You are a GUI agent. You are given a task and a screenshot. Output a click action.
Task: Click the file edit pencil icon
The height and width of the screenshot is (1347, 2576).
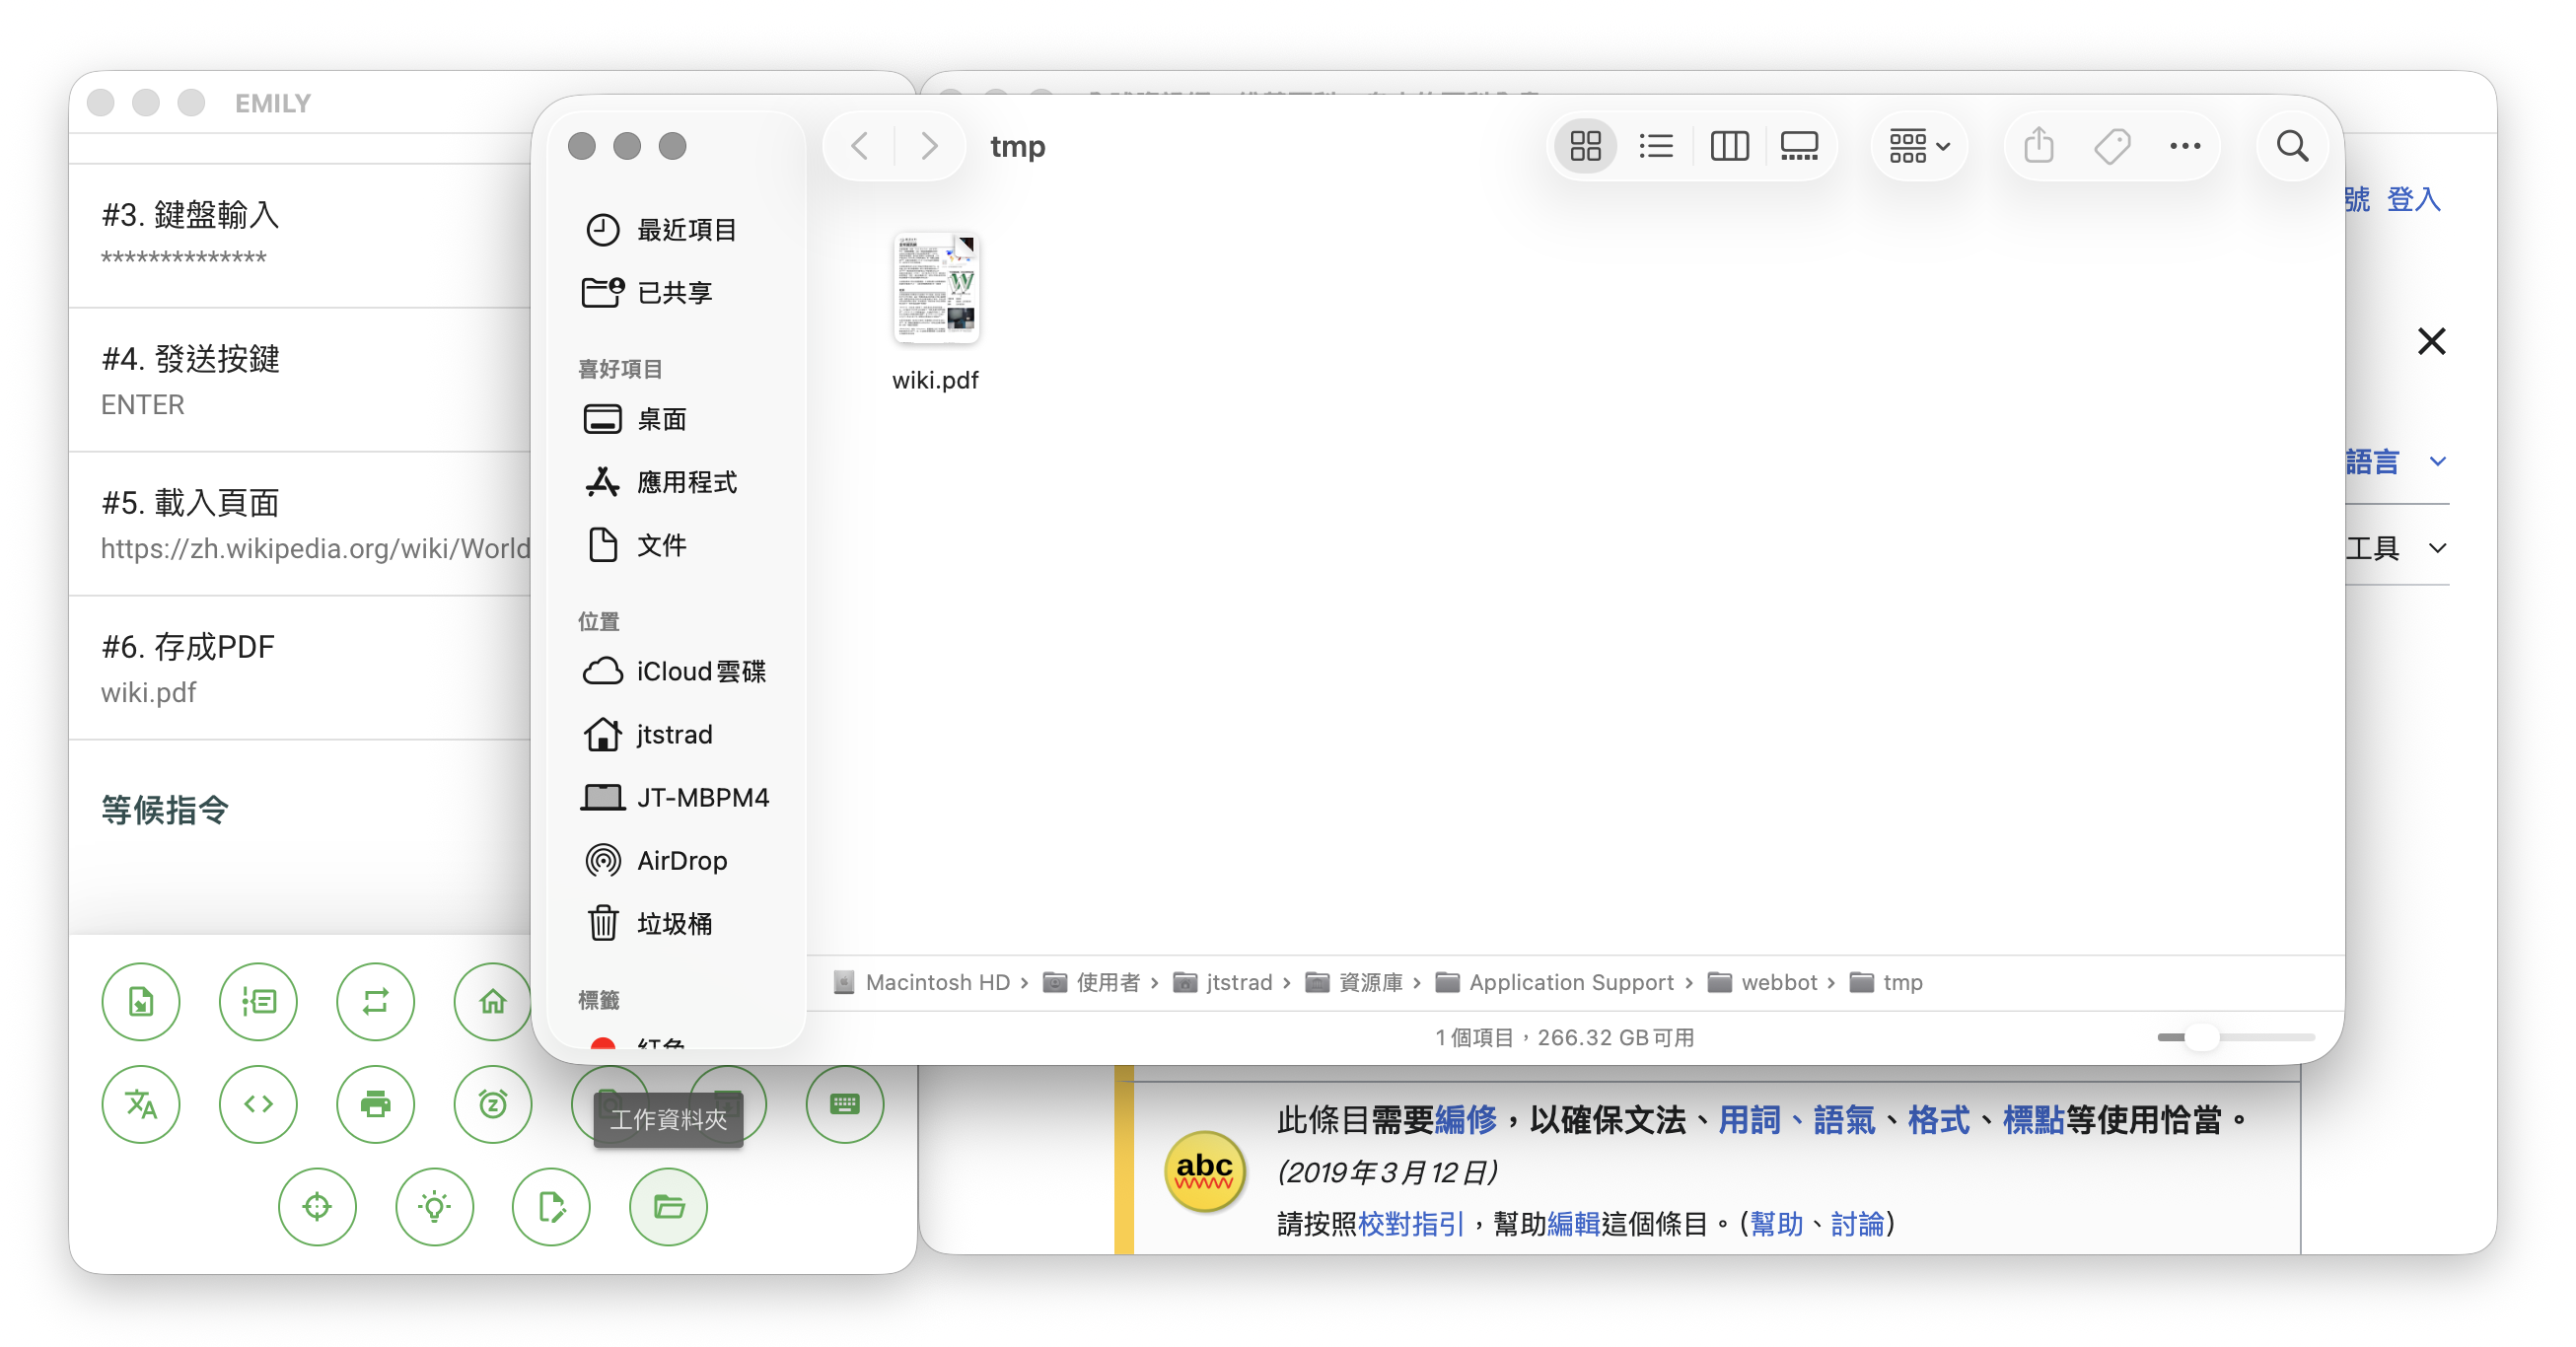pos(551,1207)
